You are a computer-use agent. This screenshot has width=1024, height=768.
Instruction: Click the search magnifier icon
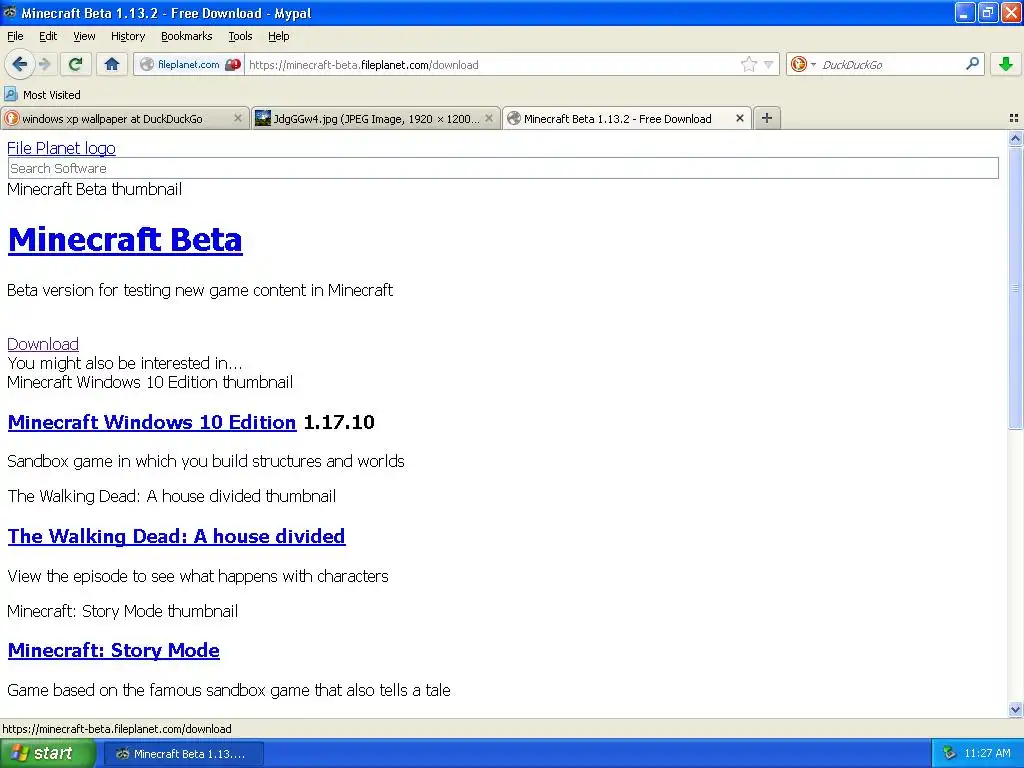click(x=972, y=64)
